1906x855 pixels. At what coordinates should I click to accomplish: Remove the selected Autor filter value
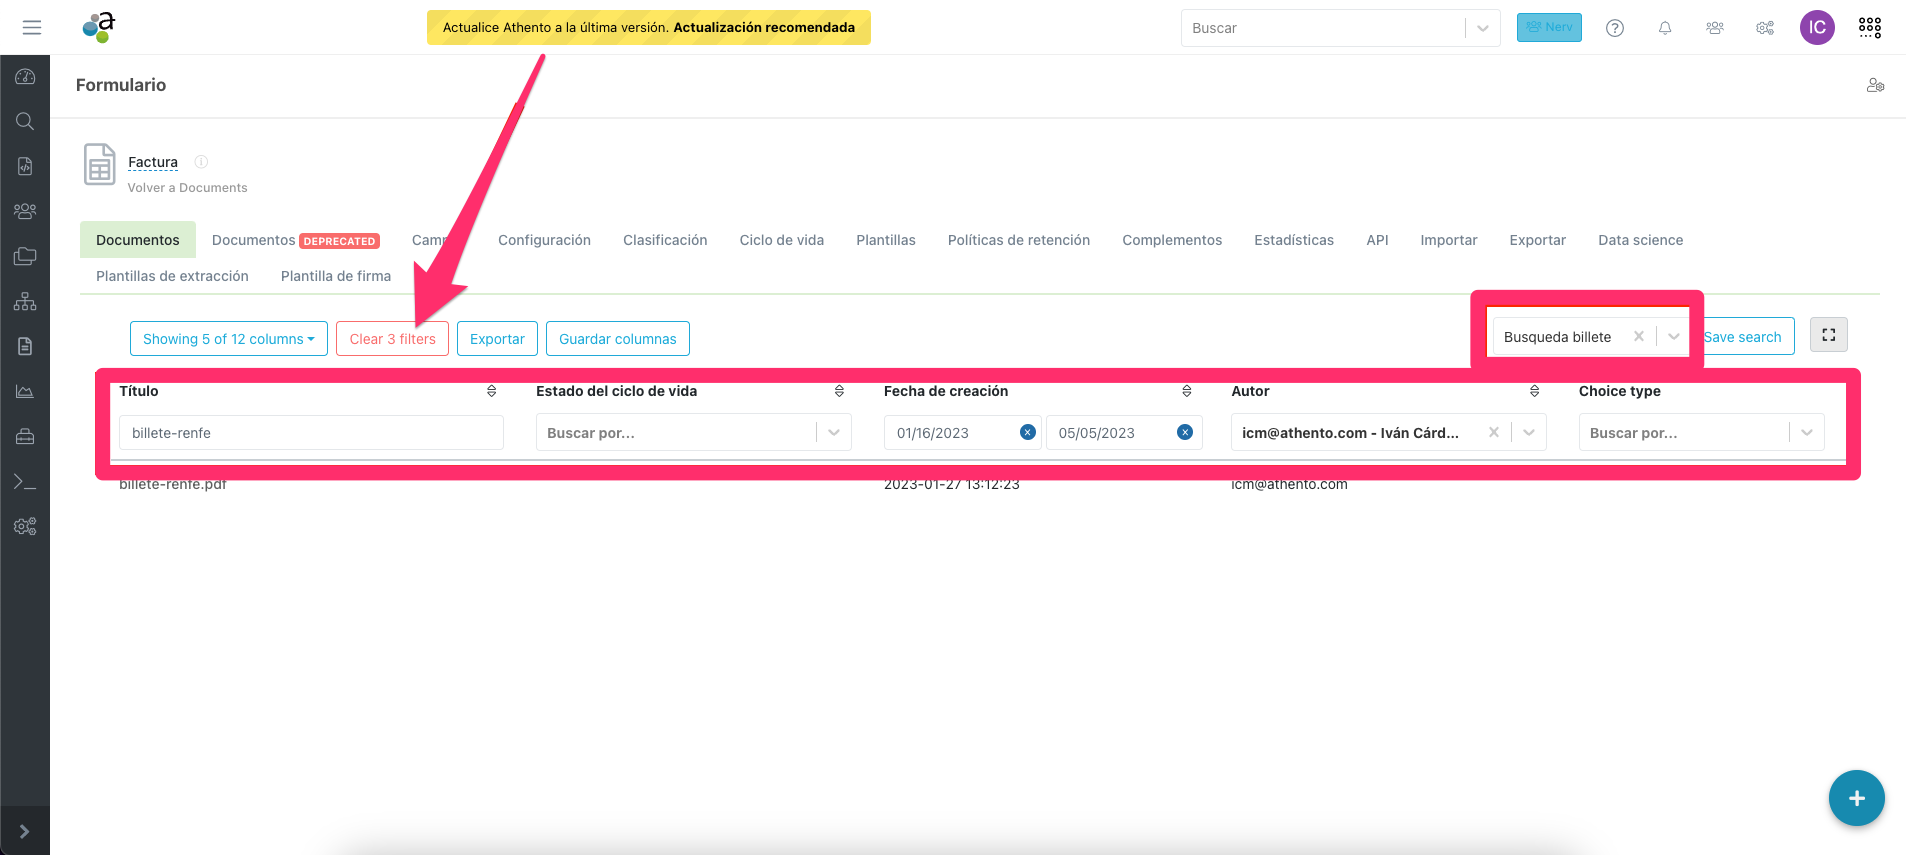(1493, 432)
